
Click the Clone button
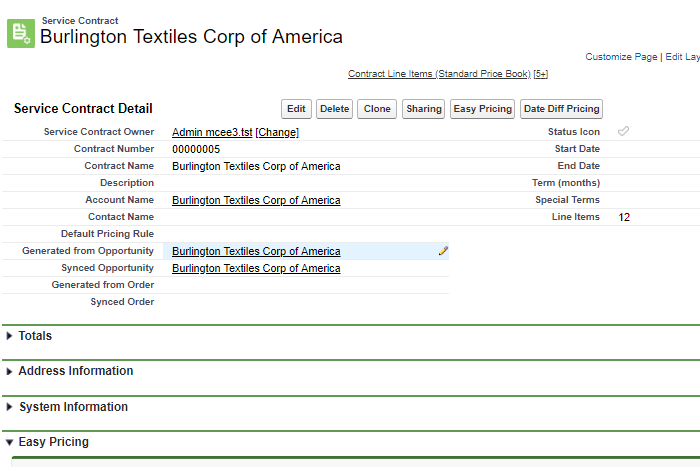[377, 109]
